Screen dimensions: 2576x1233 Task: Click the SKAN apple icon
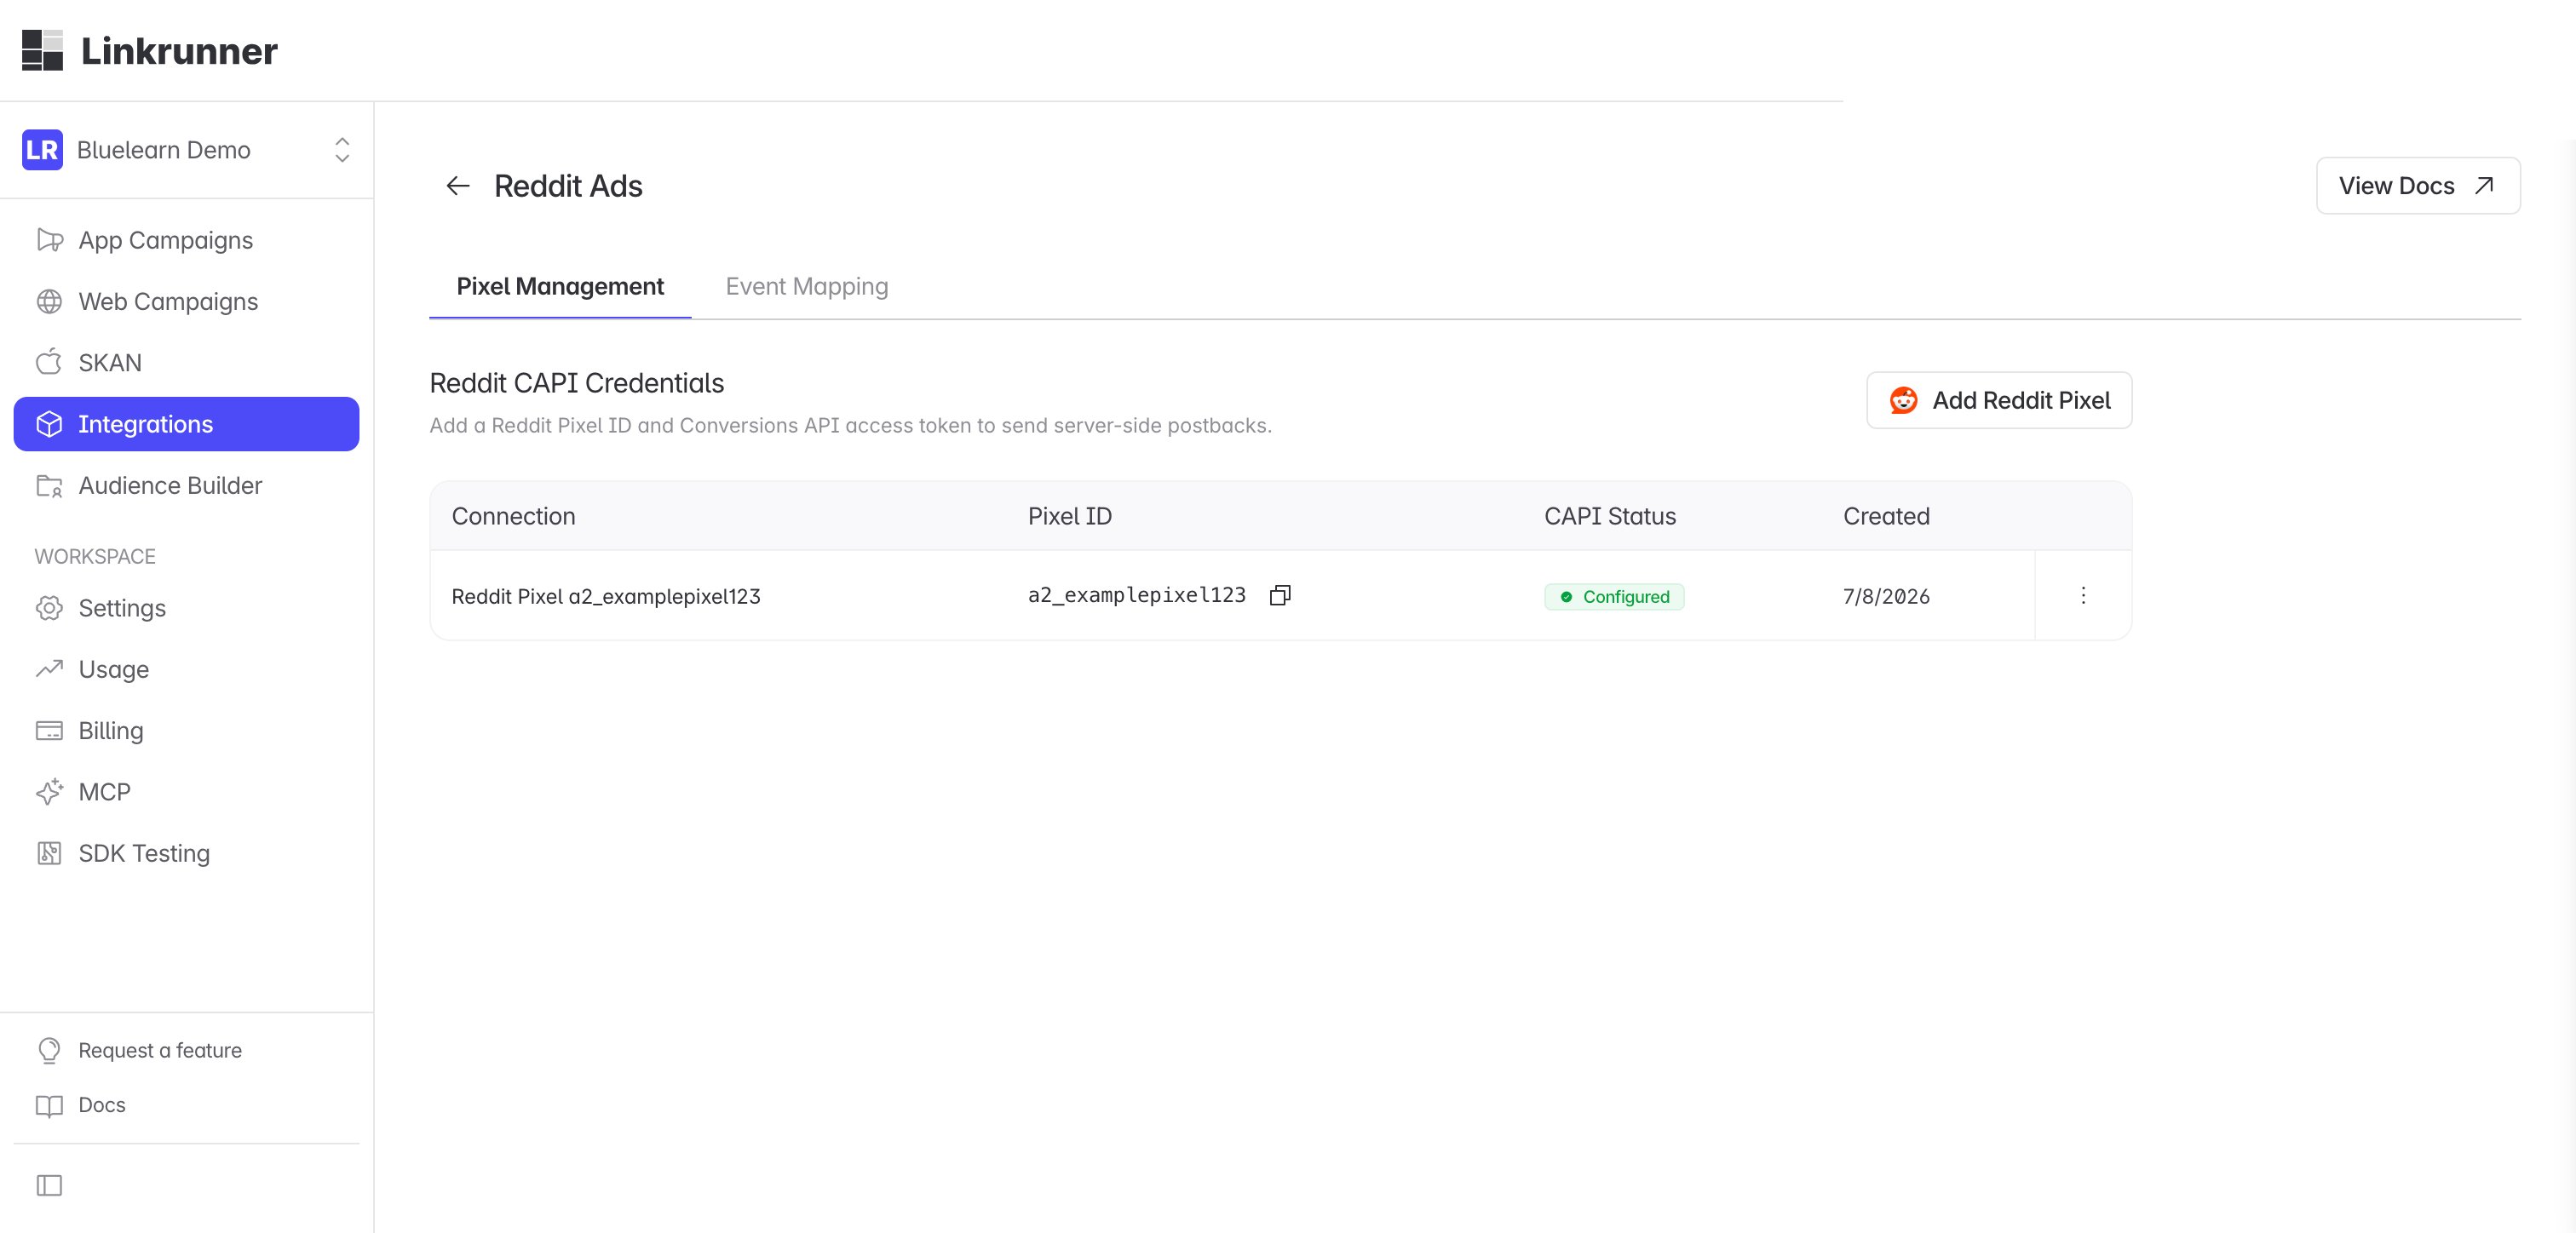[49, 362]
